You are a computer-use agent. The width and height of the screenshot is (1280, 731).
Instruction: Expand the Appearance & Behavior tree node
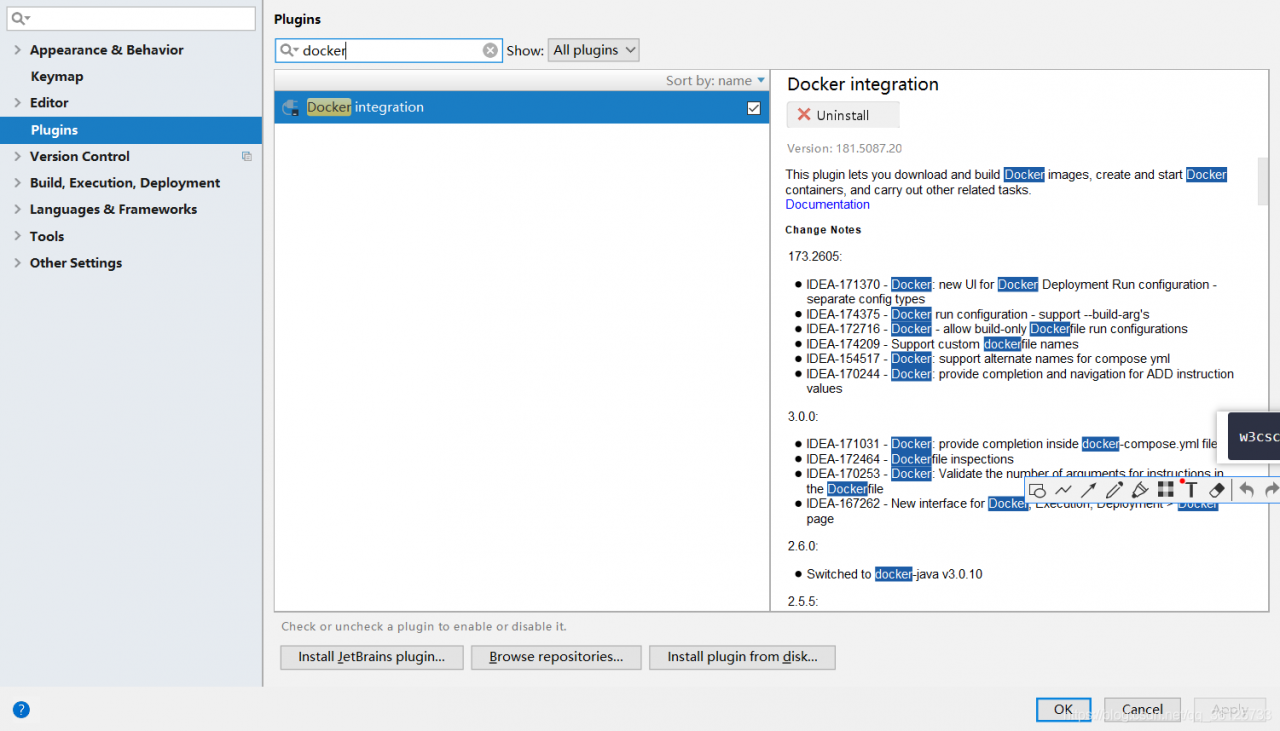[17, 50]
